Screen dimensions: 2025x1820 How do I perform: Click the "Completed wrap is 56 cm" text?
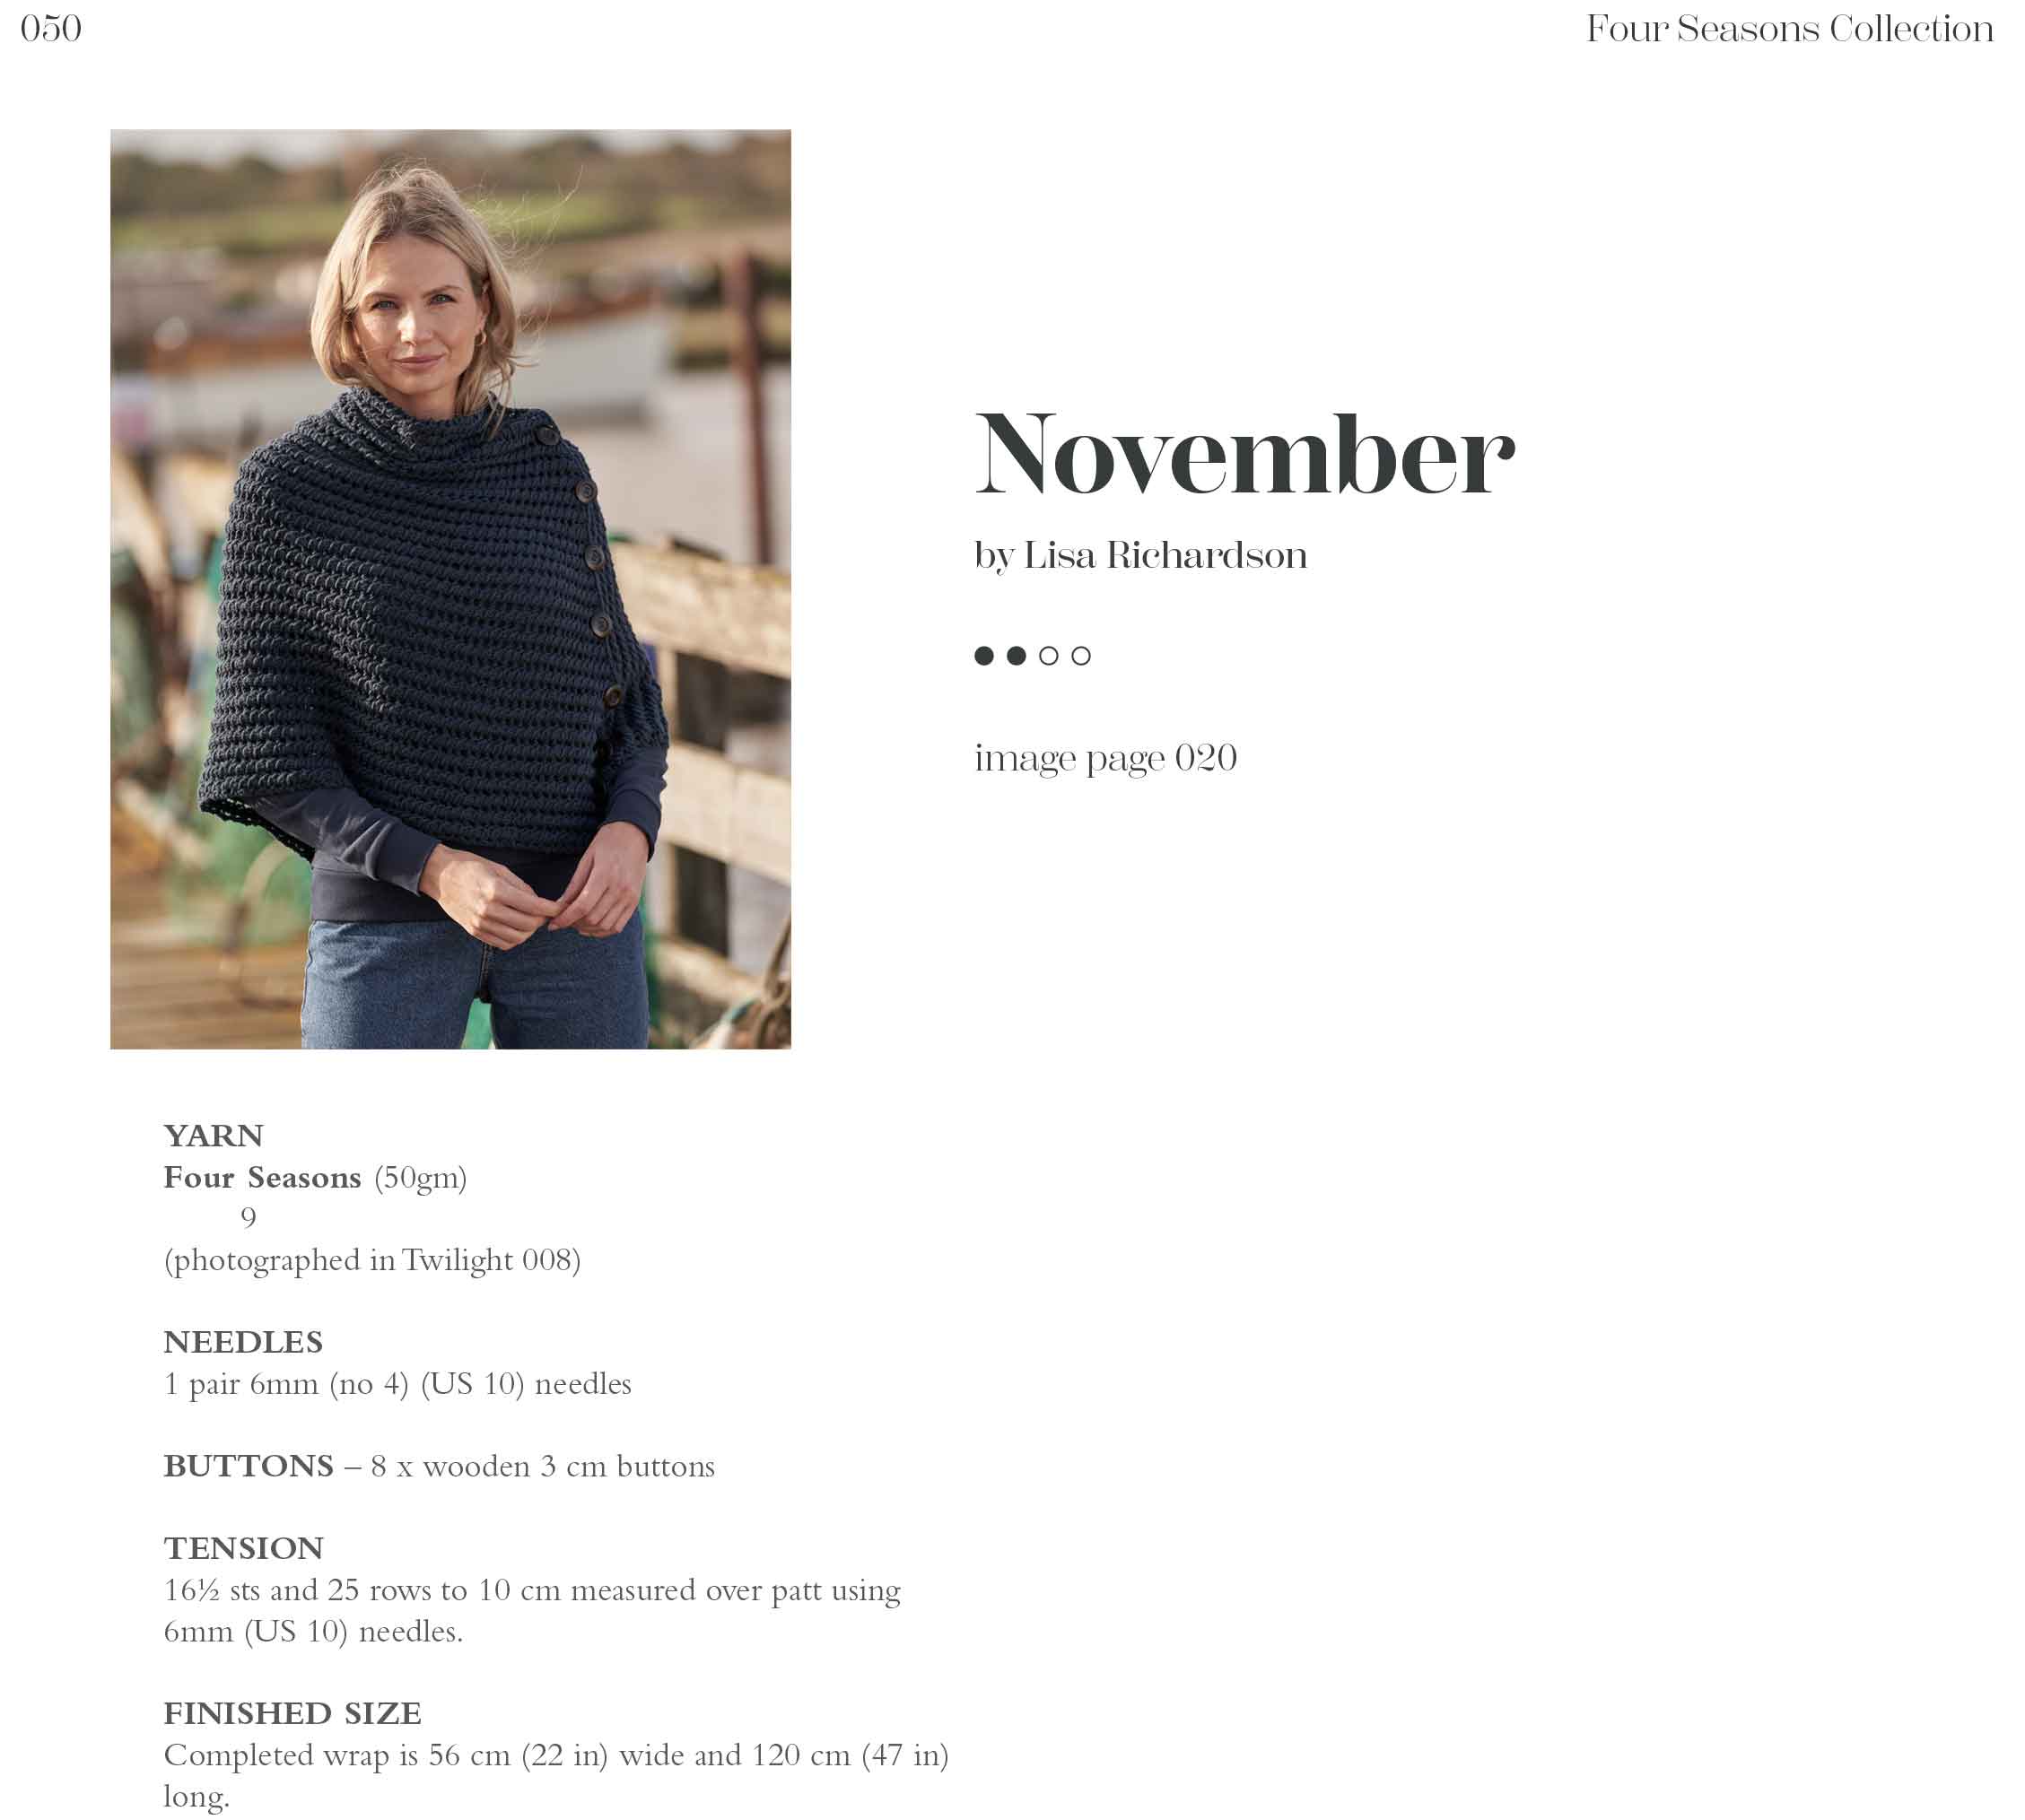pos(555,1755)
